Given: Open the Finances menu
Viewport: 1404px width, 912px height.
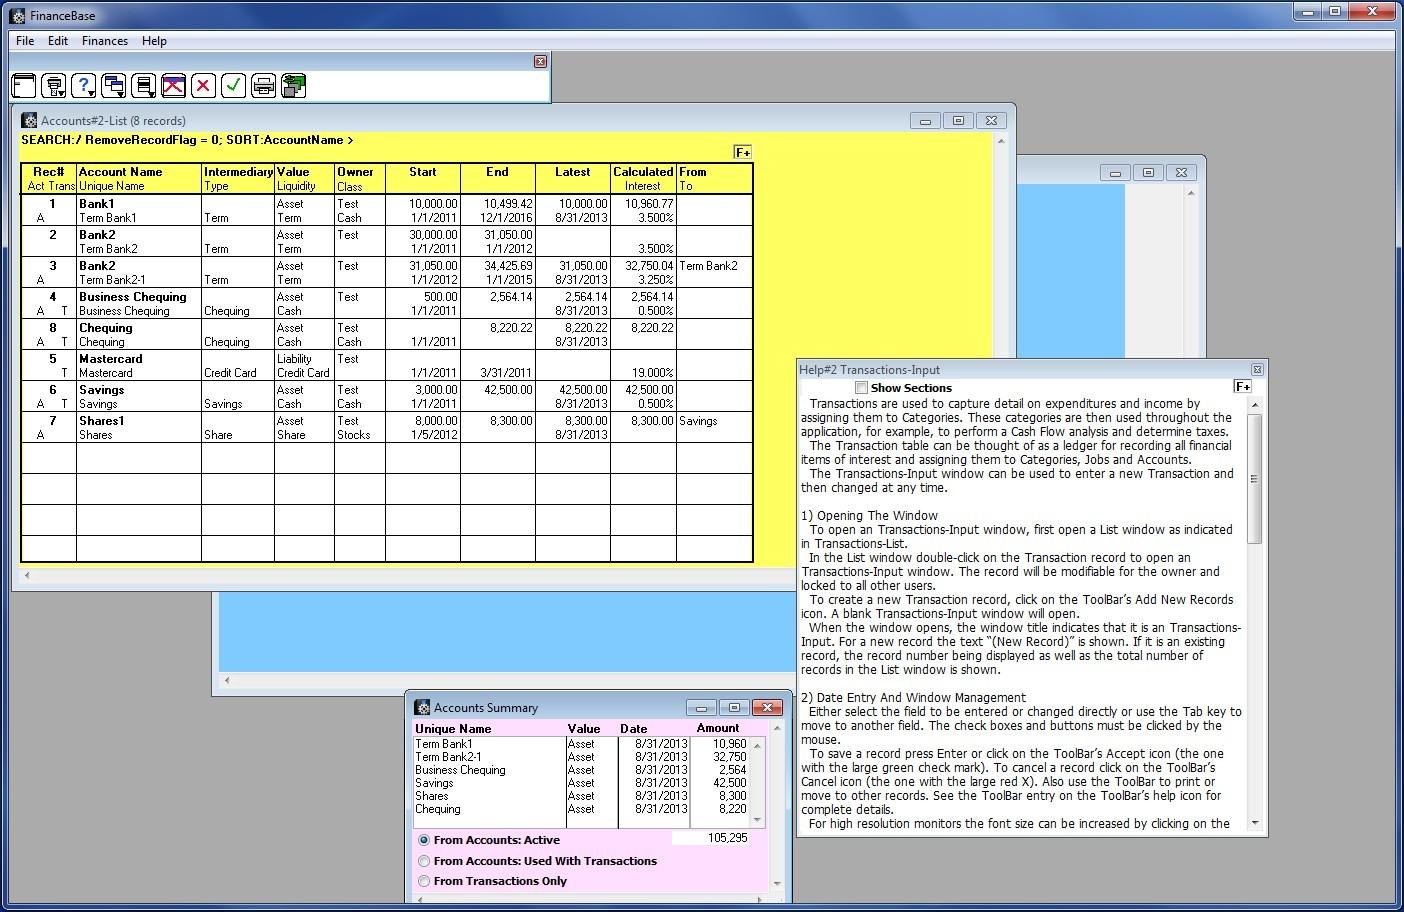Looking at the screenshot, I should tap(104, 41).
